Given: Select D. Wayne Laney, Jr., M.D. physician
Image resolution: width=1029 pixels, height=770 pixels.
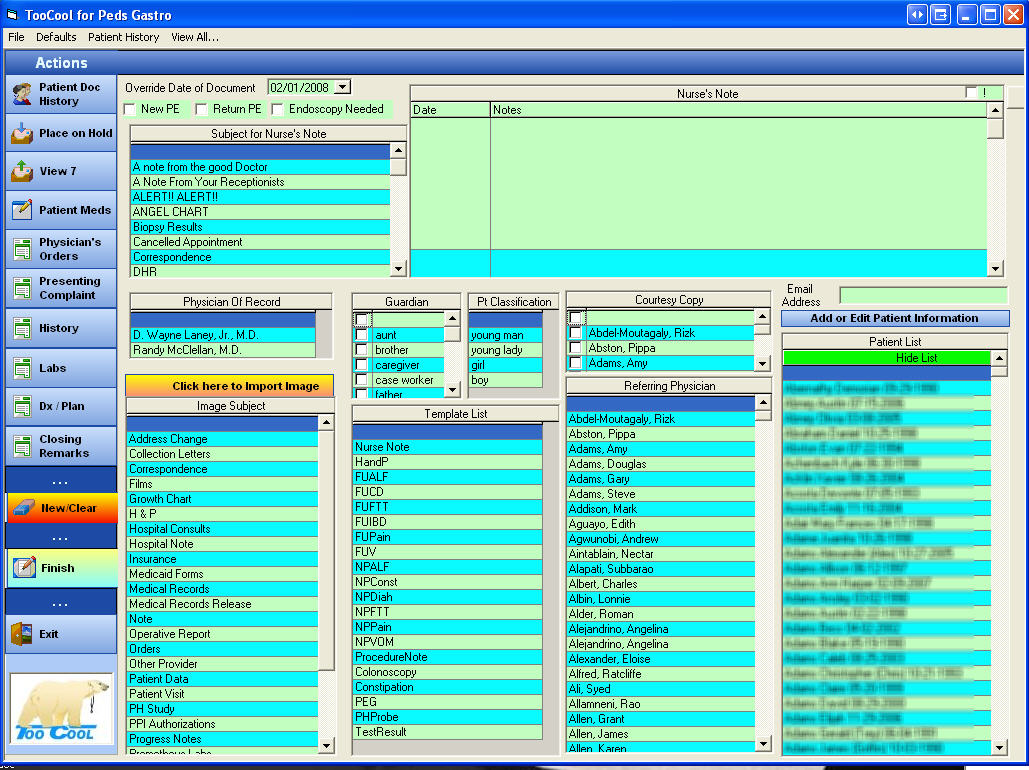Looking at the screenshot, I should [x=223, y=335].
